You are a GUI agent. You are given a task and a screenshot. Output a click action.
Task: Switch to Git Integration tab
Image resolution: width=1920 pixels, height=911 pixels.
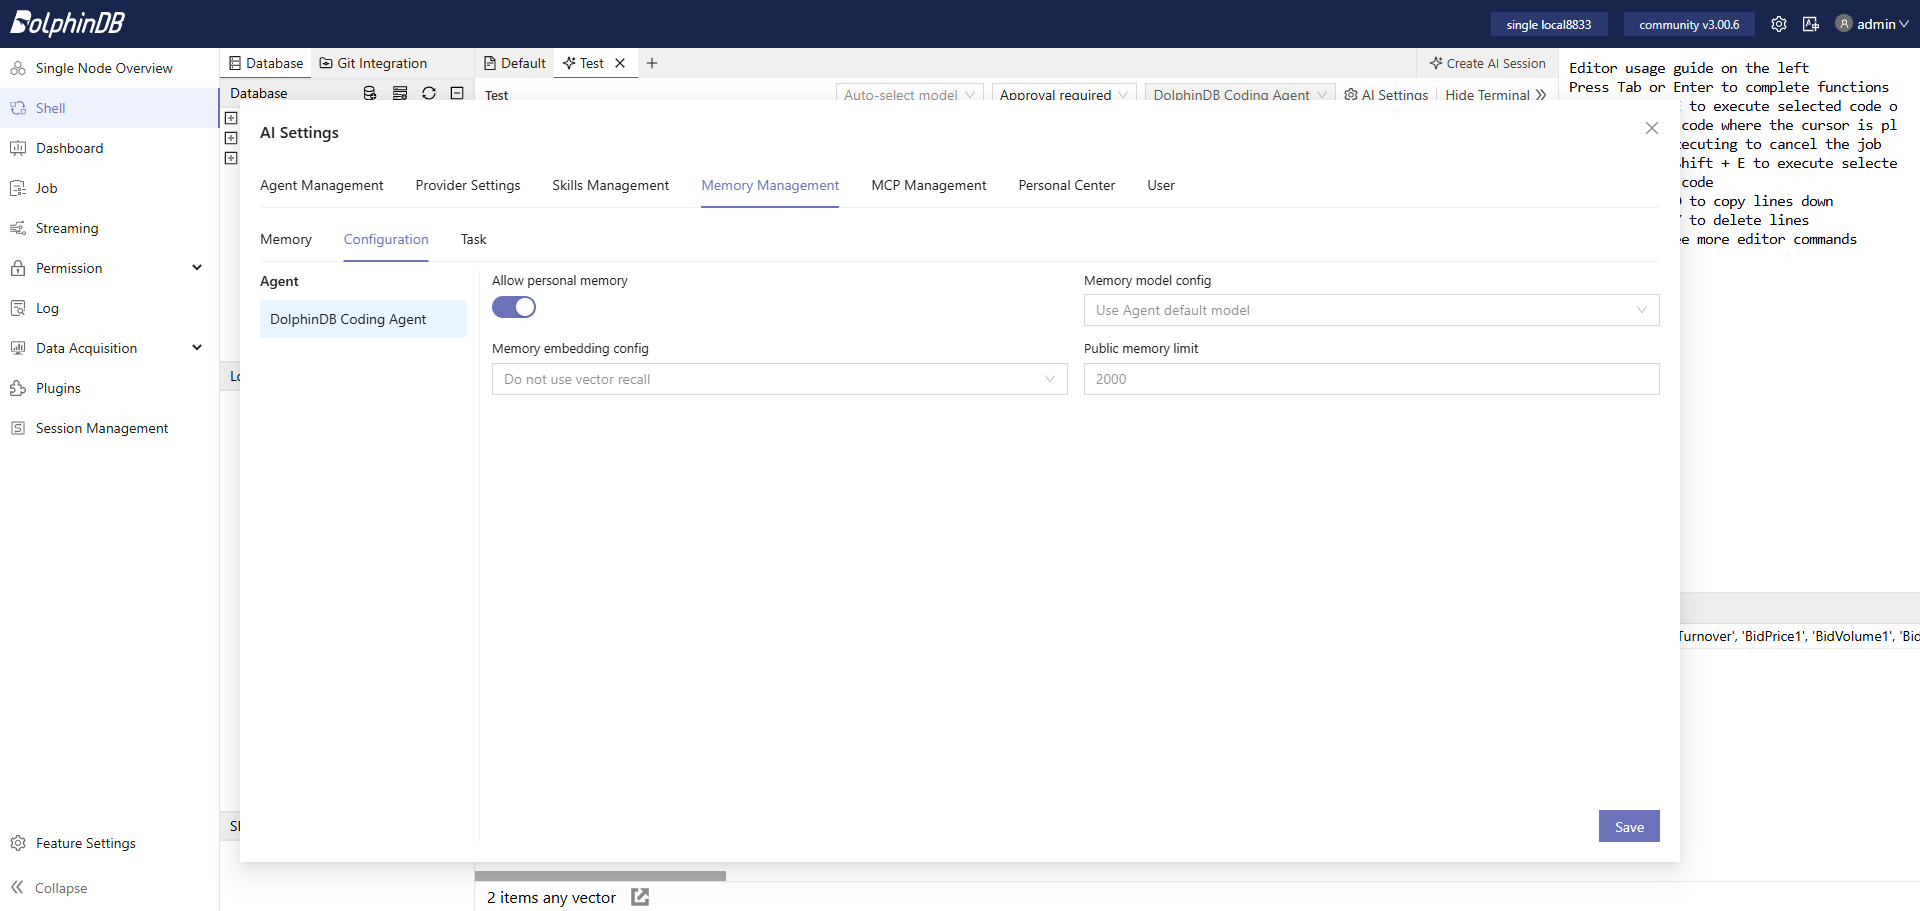click(373, 63)
